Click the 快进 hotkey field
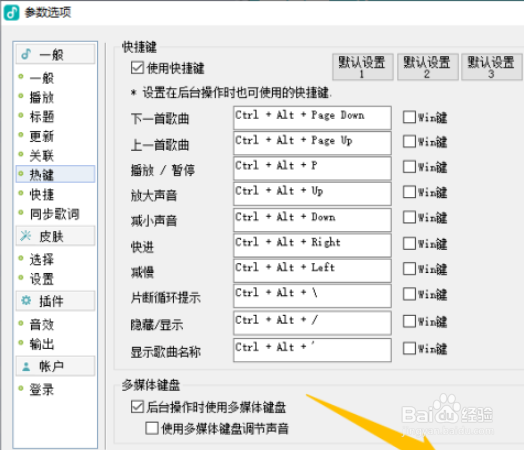The image size is (524, 450). point(312,245)
